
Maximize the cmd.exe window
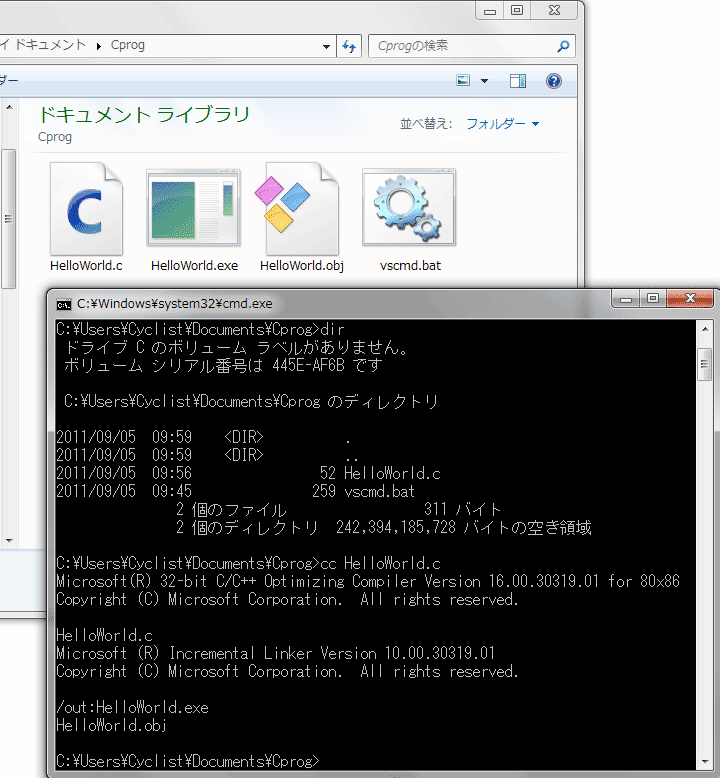pyautogui.click(x=653, y=298)
